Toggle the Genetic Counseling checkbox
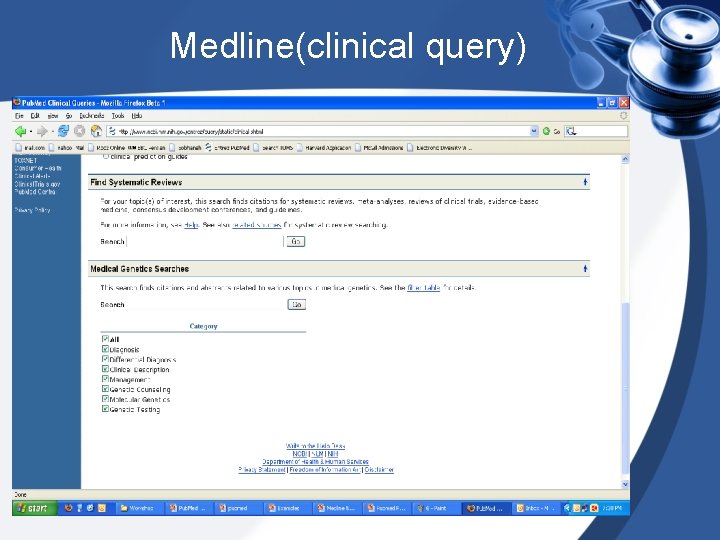Screen dimensions: 720x540 pyautogui.click(x=105, y=389)
